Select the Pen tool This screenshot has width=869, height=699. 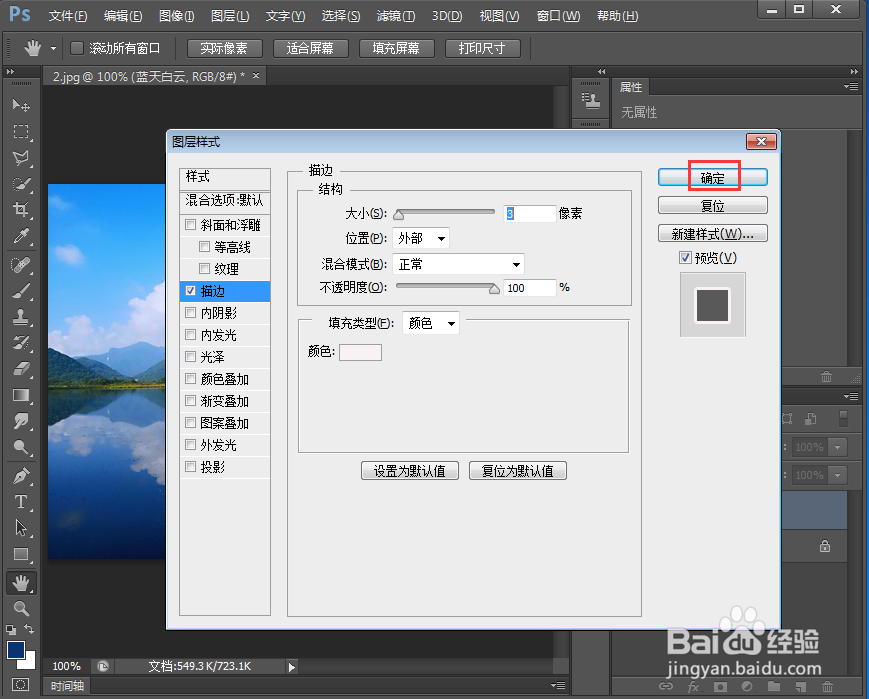pyautogui.click(x=21, y=476)
